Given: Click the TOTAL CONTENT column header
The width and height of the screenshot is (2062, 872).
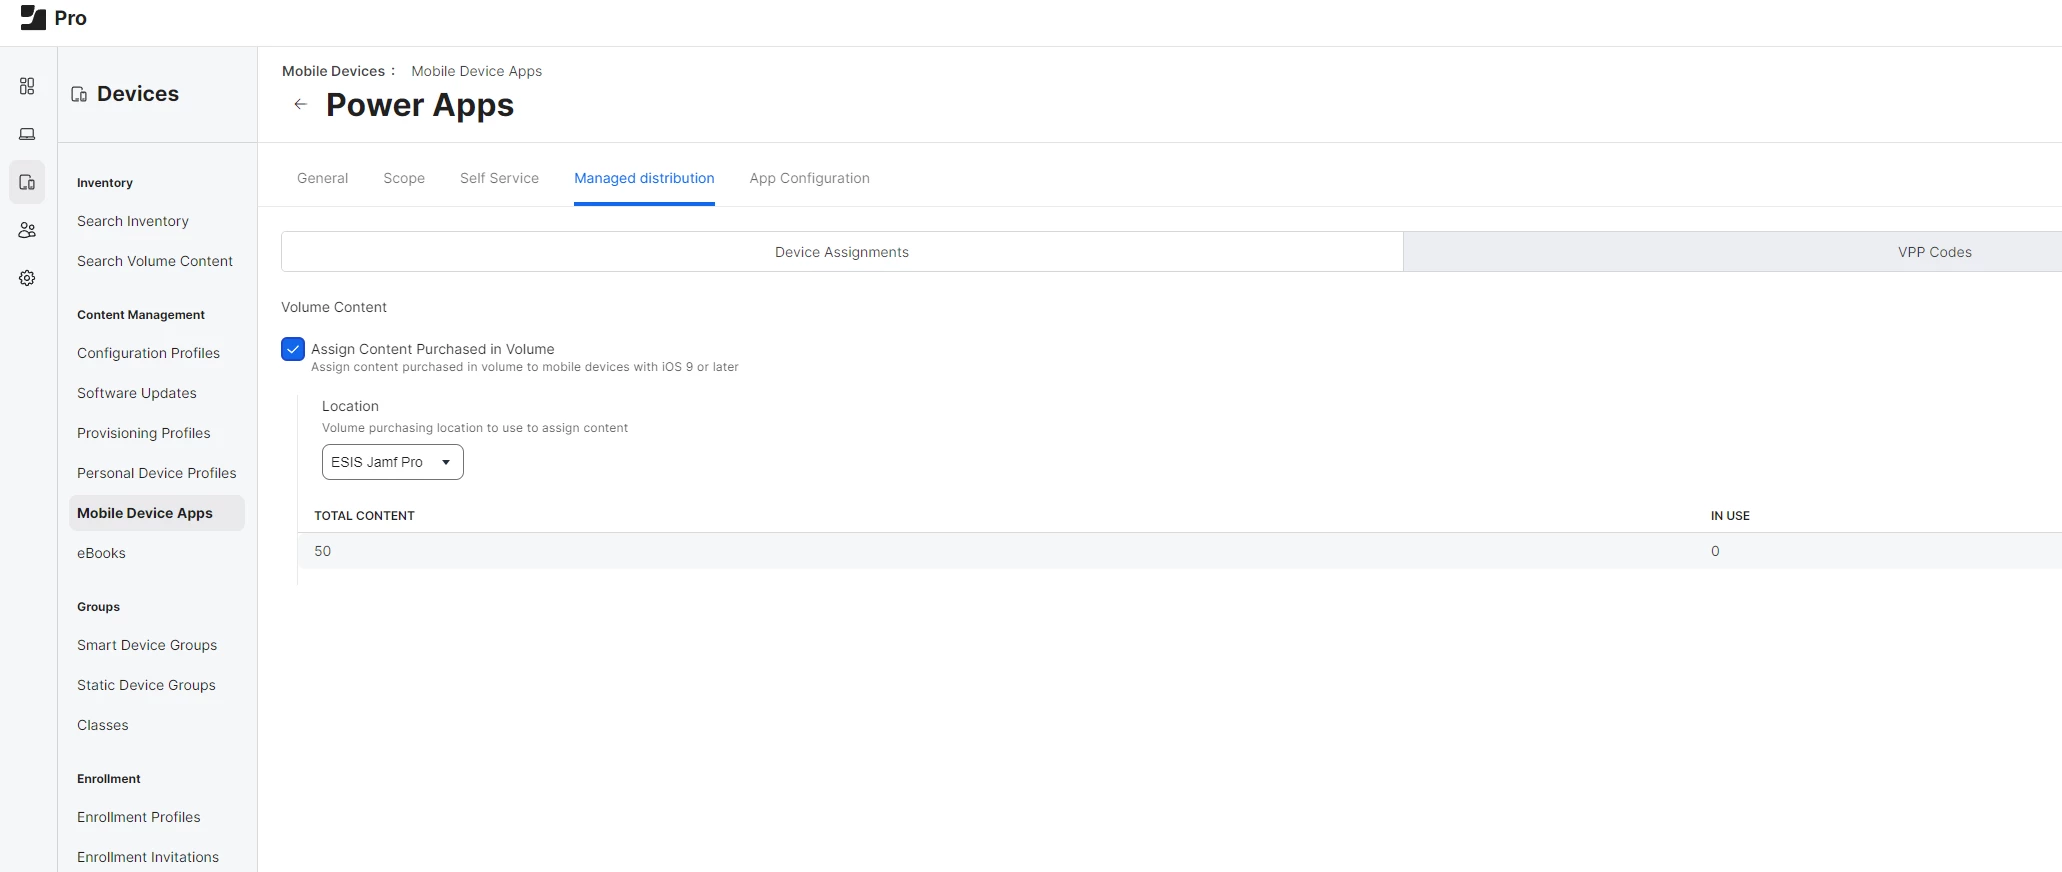Looking at the screenshot, I should pos(364,516).
